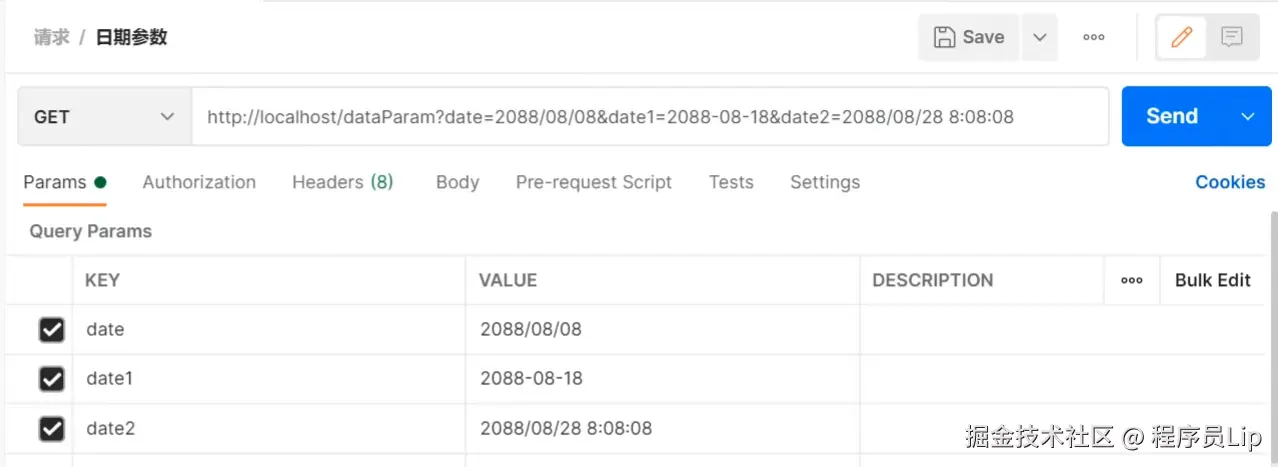Expand the Save options arrow
Screen dimensions: 1278x467
[x=1040, y=37]
